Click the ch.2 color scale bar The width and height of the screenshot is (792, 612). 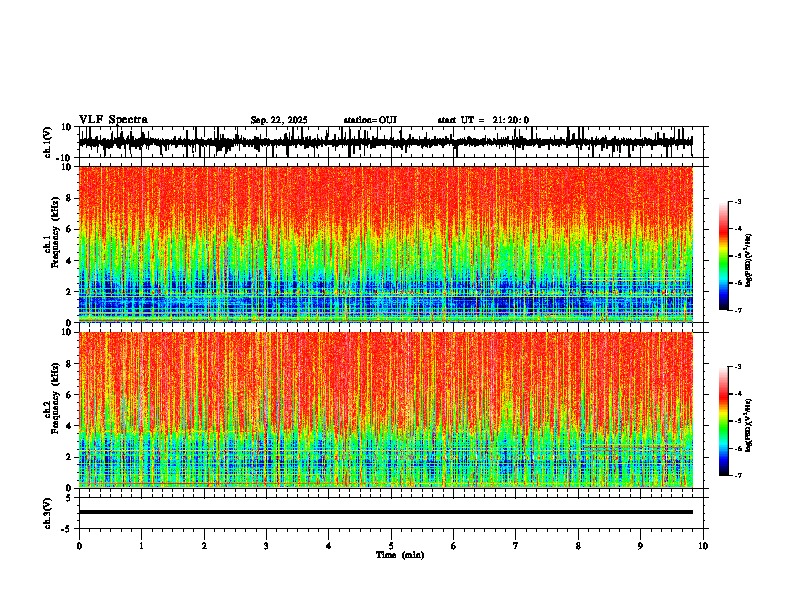tap(724, 421)
